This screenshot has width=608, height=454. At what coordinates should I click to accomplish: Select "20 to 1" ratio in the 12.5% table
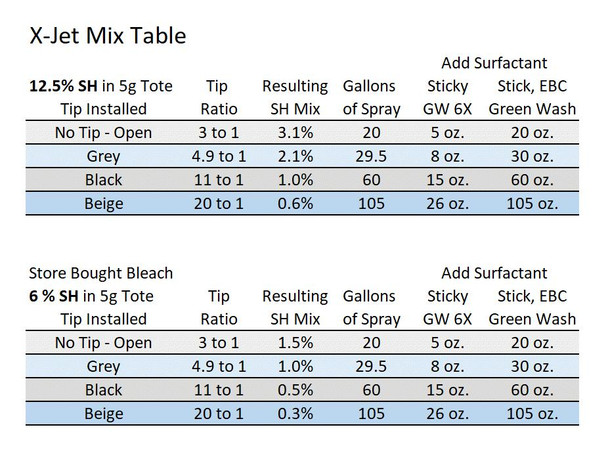(x=216, y=201)
